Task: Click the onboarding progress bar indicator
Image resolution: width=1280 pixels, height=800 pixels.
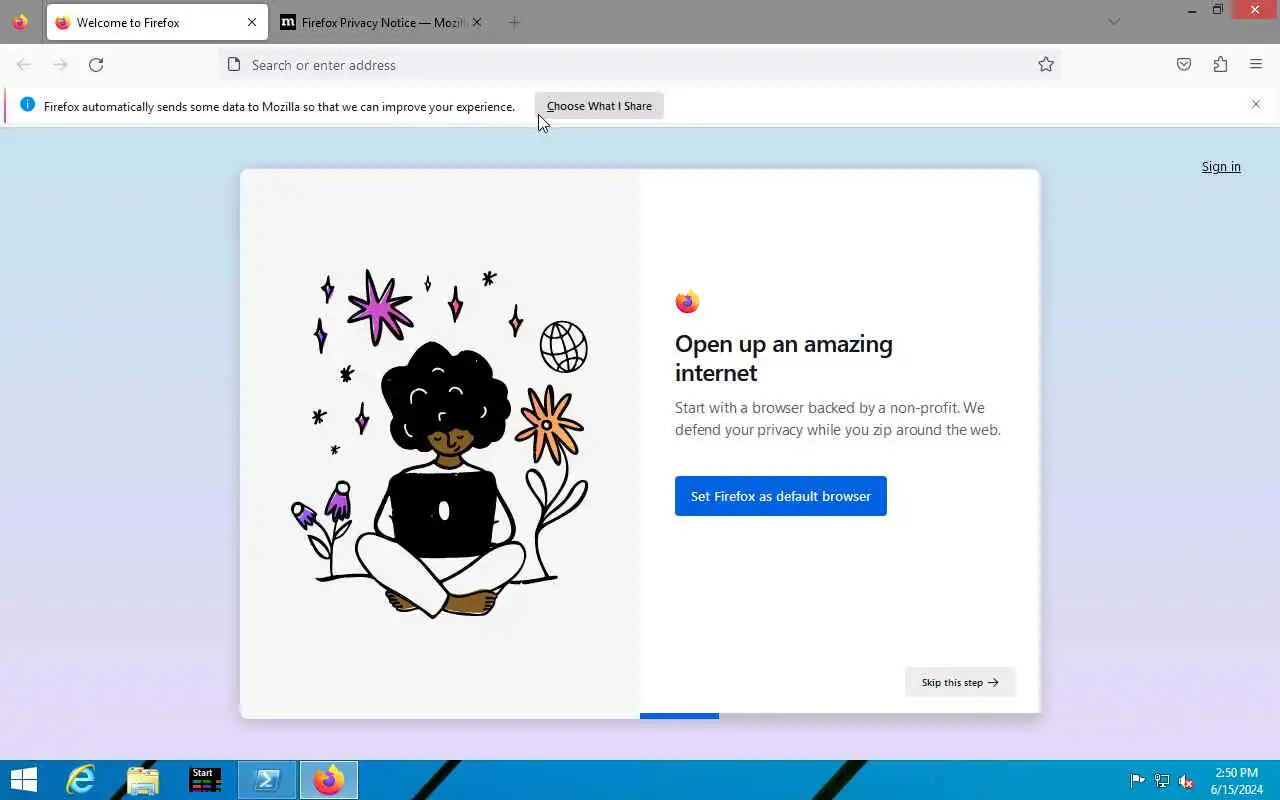Action: 679,716
